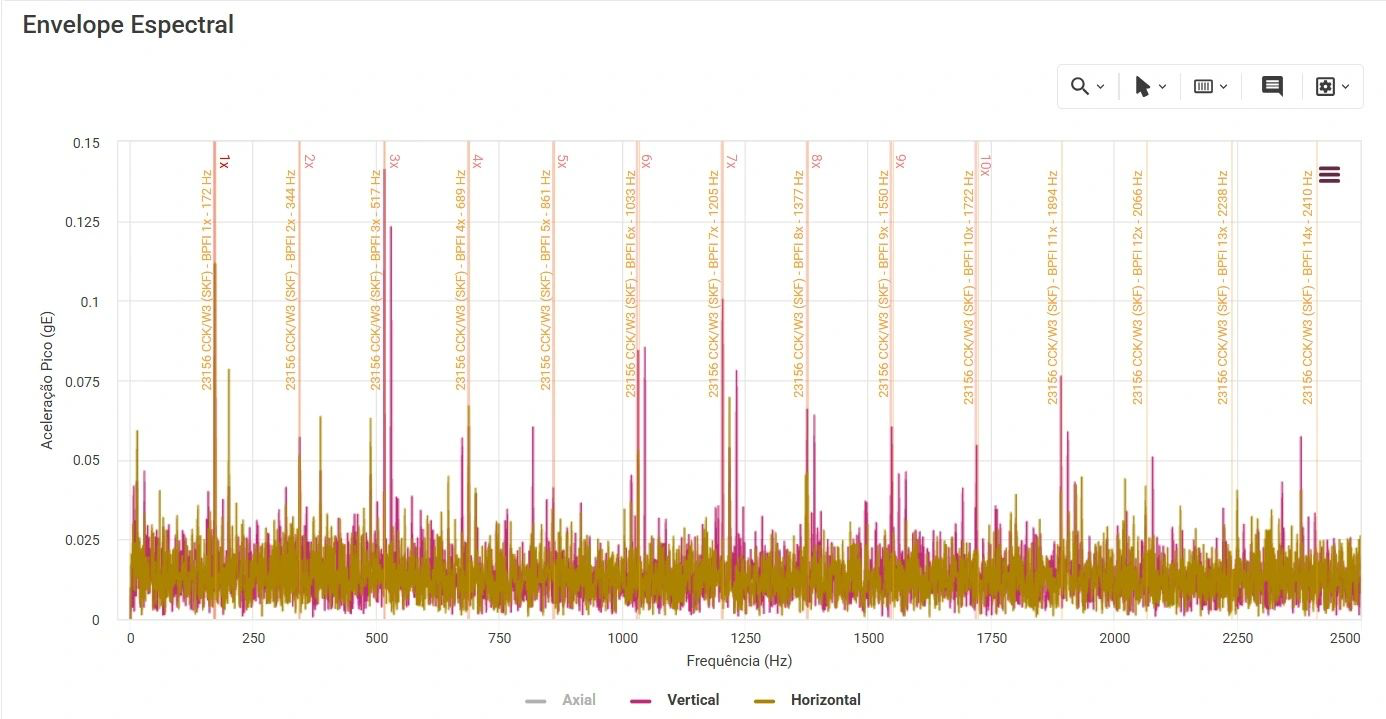Click the Frequência (Hz) axis title
This screenshot has width=1386, height=719.
point(739,661)
